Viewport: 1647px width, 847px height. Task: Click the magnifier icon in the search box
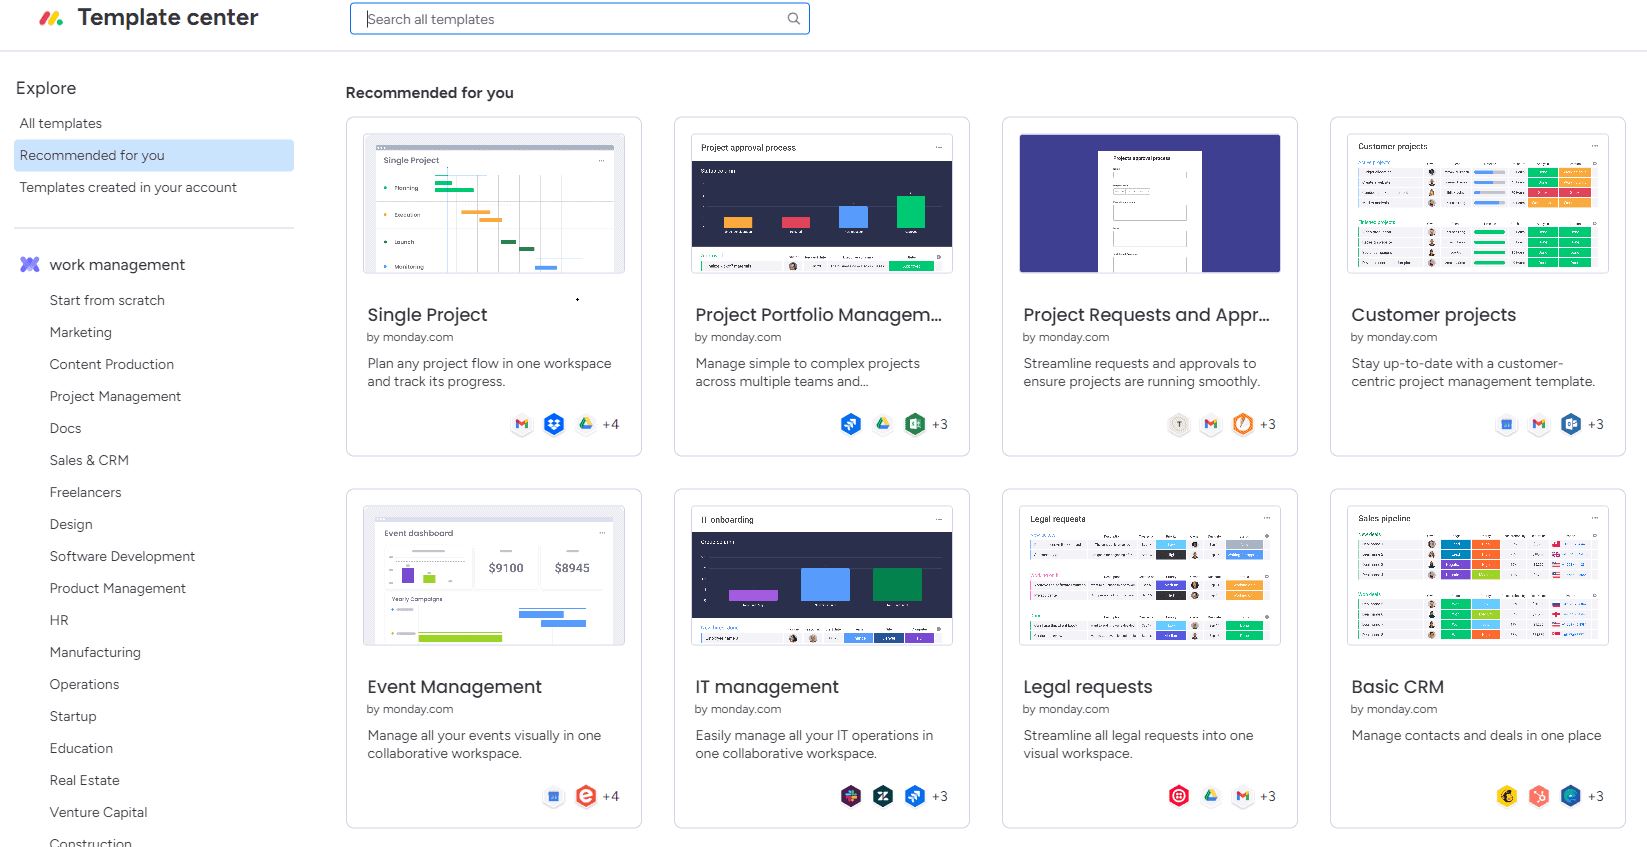(794, 19)
